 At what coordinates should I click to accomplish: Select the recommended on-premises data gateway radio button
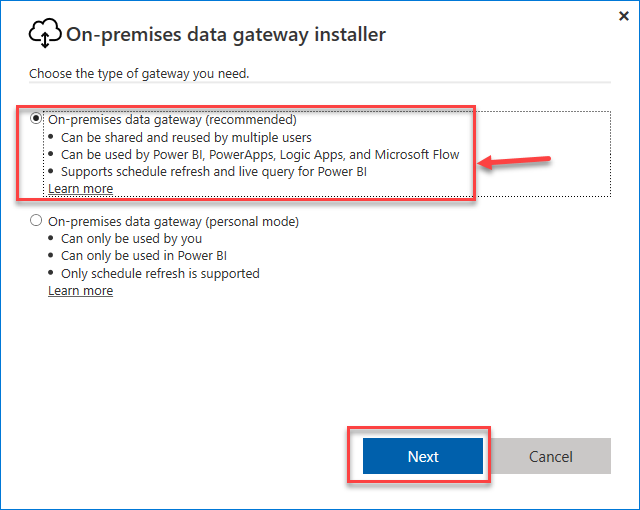tap(37, 119)
